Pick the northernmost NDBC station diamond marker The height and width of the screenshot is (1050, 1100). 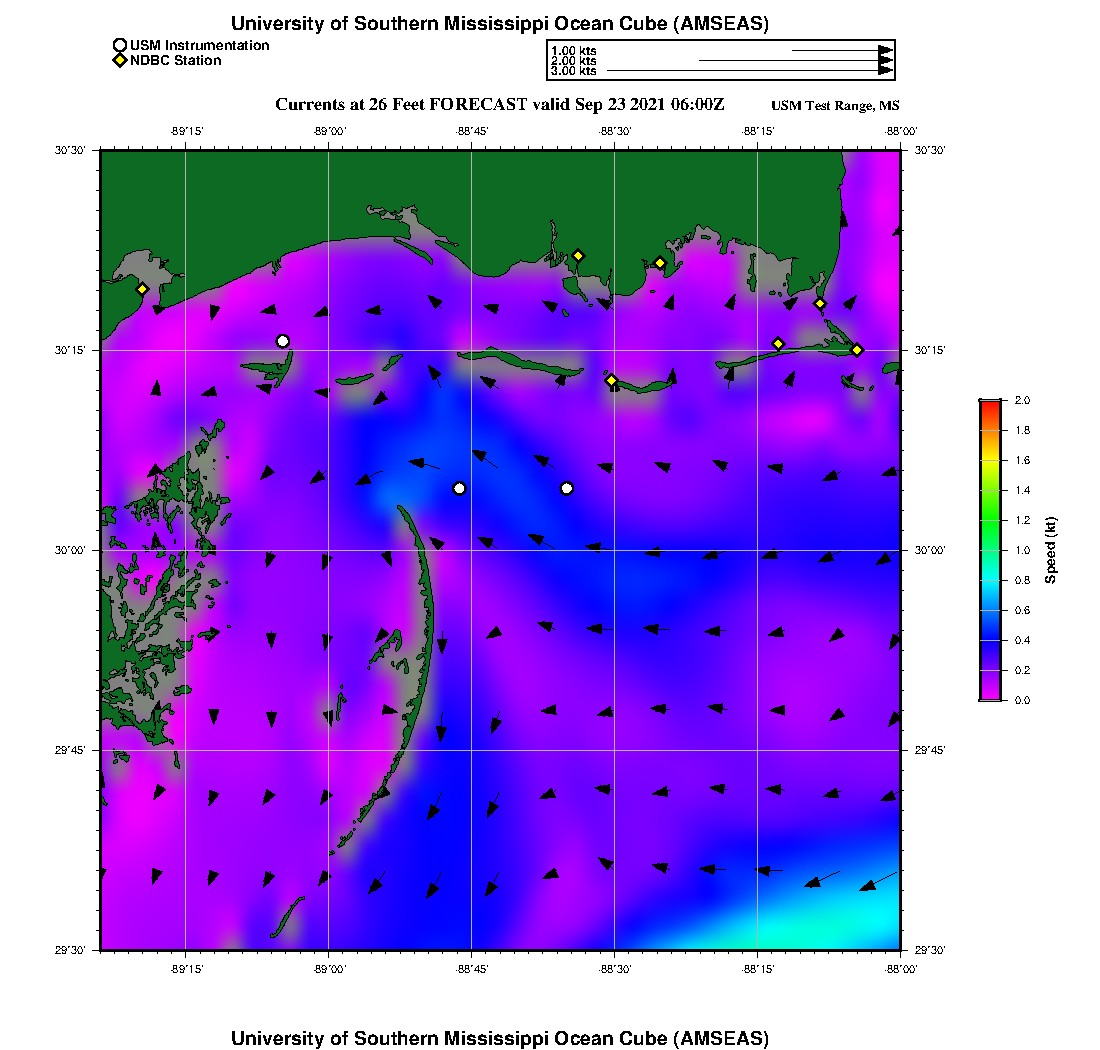click(578, 255)
